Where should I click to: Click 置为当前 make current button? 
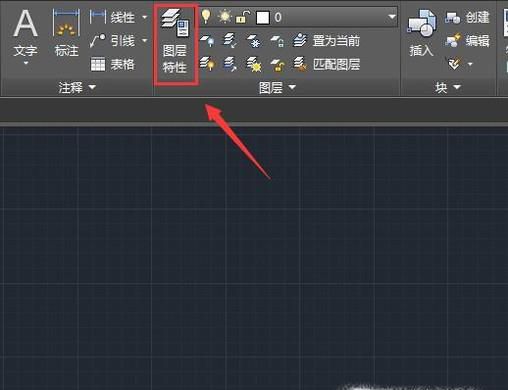tap(326, 41)
